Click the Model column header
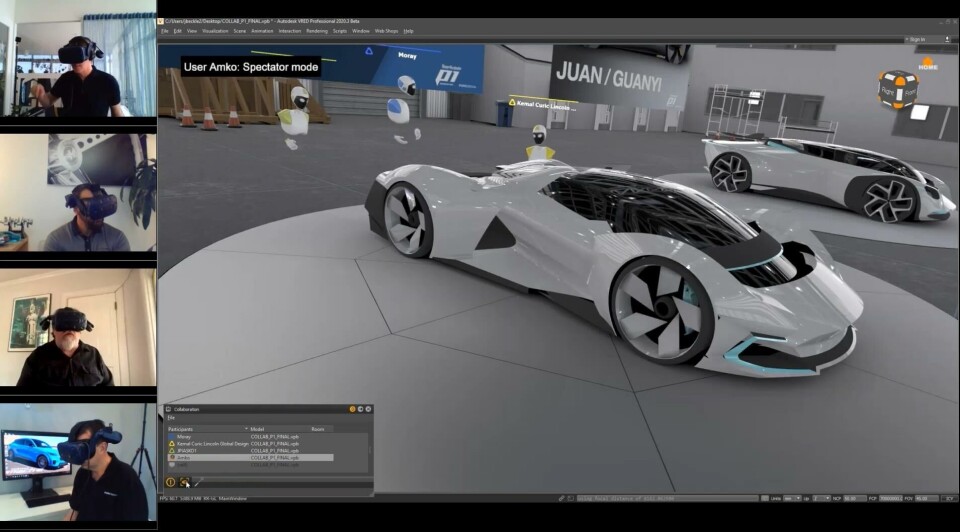Image resolution: width=960 pixels, height=532 pixels. (x=279, y=429)
